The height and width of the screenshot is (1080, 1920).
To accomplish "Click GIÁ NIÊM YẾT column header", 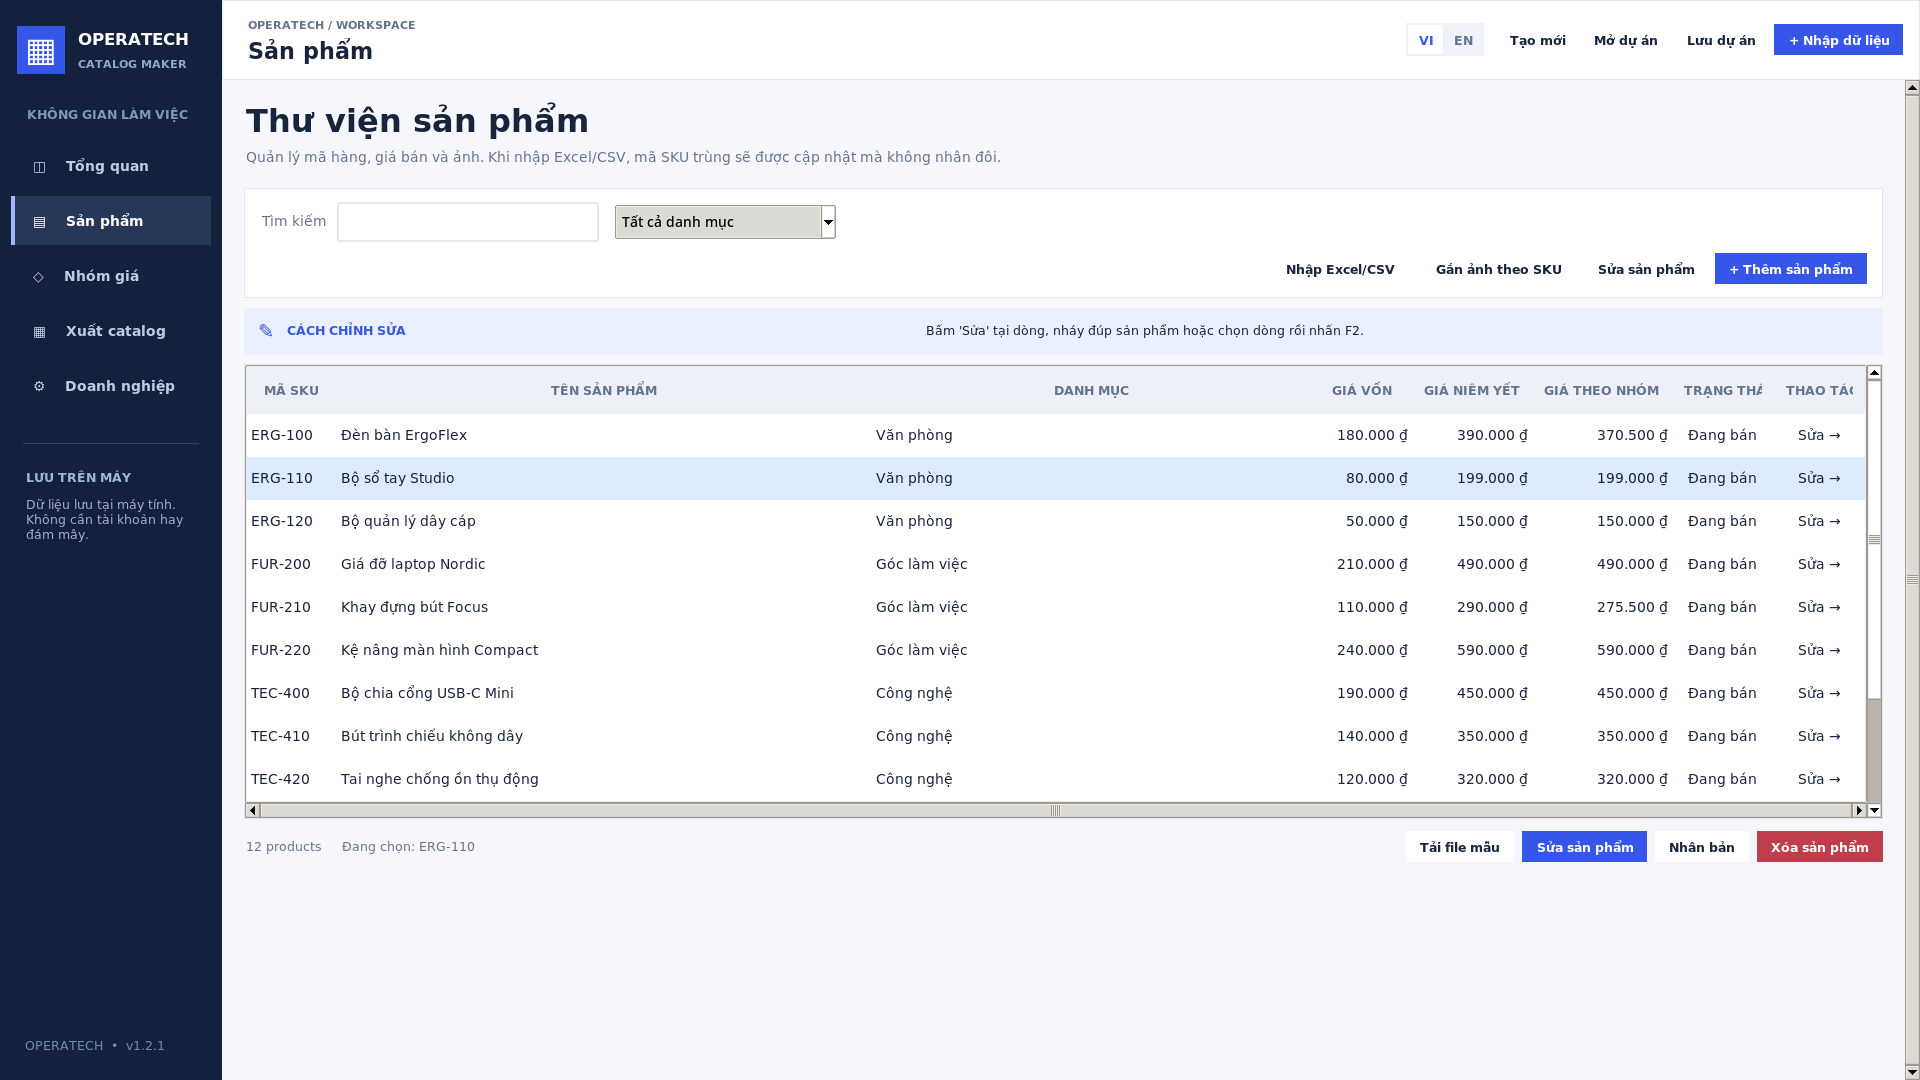I will [1471, 390].
